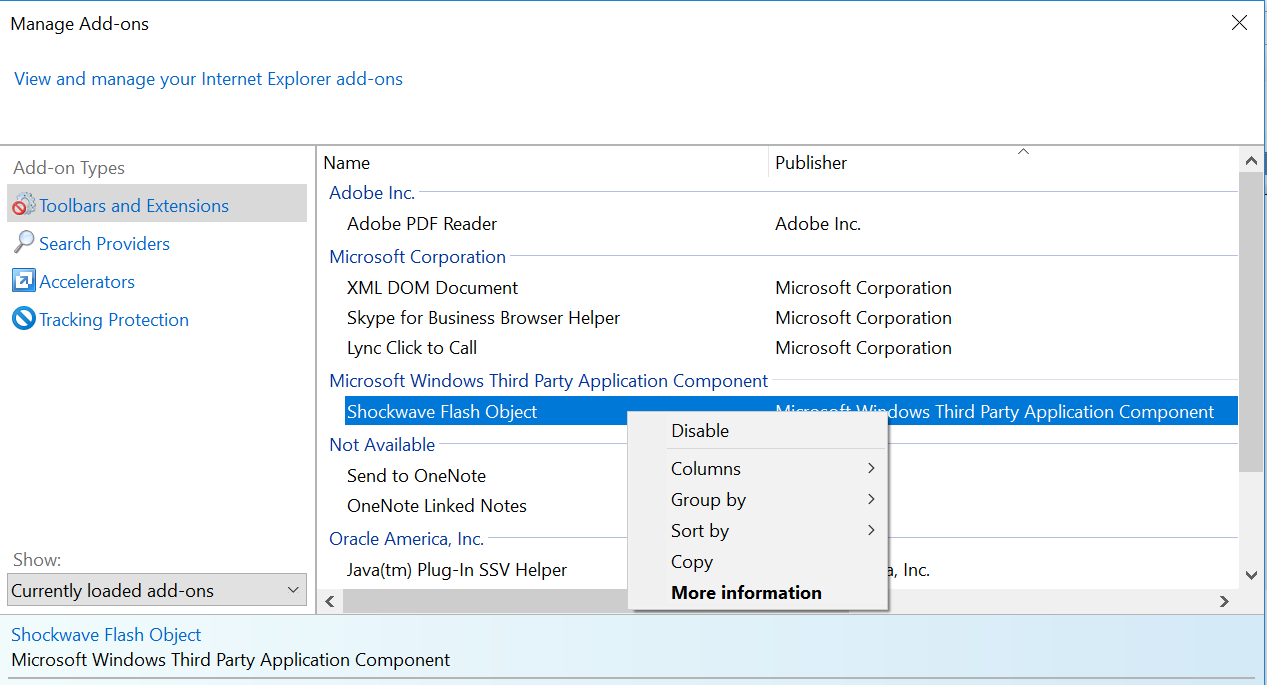Click Shockwave Flash Object details title
Viewport: 1267px width, 685px height.
pyautogui.click(x=106, y=635)
